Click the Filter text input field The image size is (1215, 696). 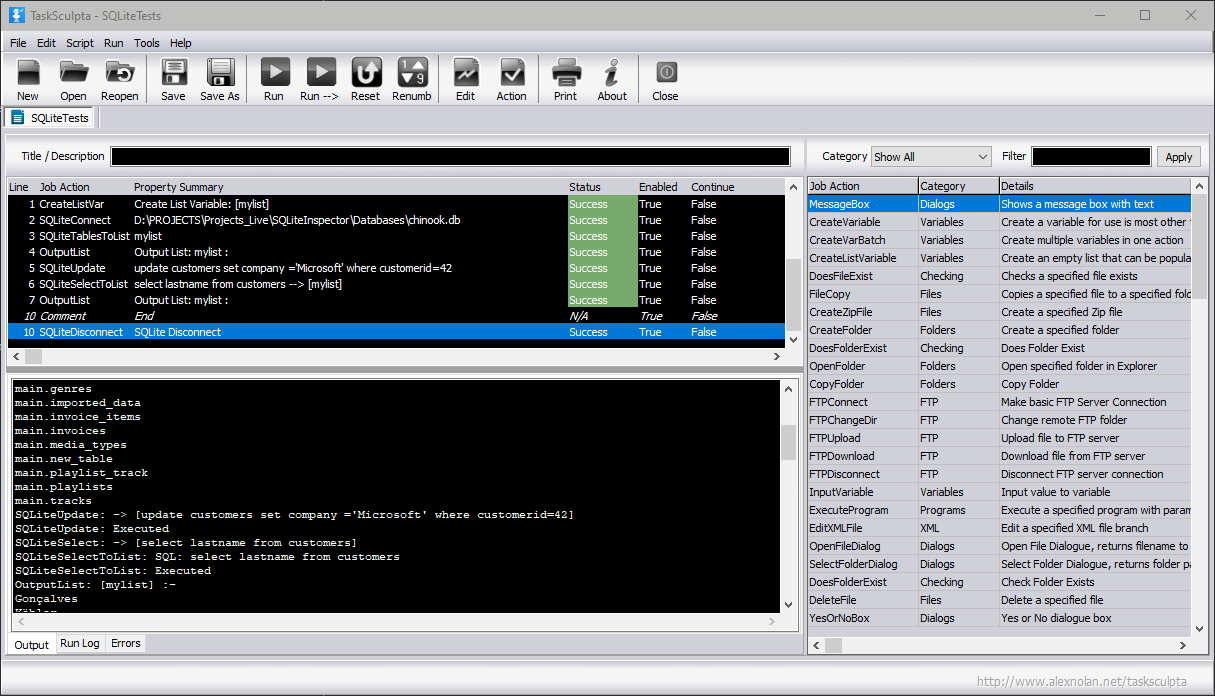point(1091,157)
